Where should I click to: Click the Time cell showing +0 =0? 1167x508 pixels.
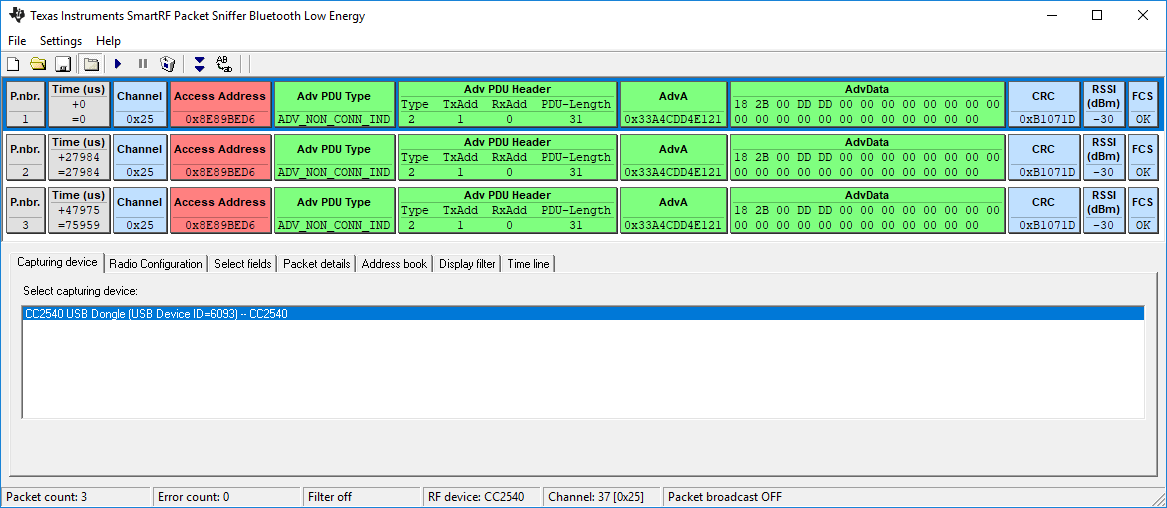pyautogui.click(x=80, y=105)
